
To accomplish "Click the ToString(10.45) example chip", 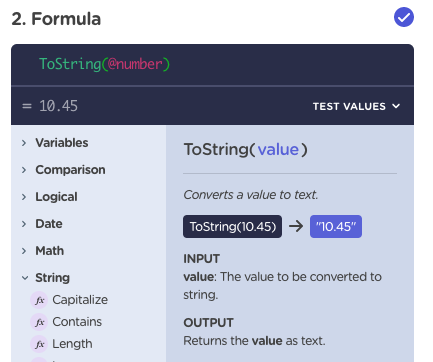I will click(x=232, y=226).
